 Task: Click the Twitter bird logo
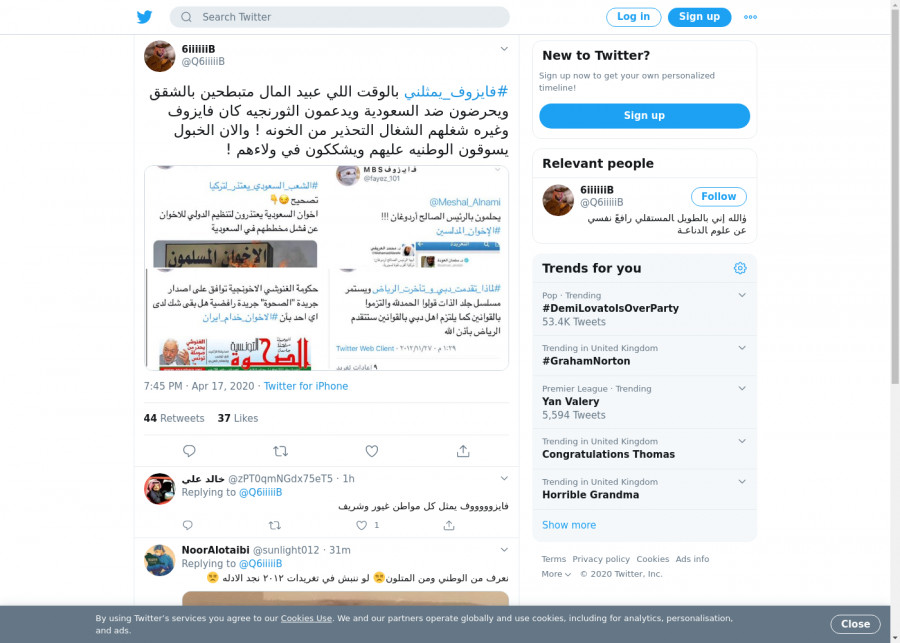pos(145,17)
